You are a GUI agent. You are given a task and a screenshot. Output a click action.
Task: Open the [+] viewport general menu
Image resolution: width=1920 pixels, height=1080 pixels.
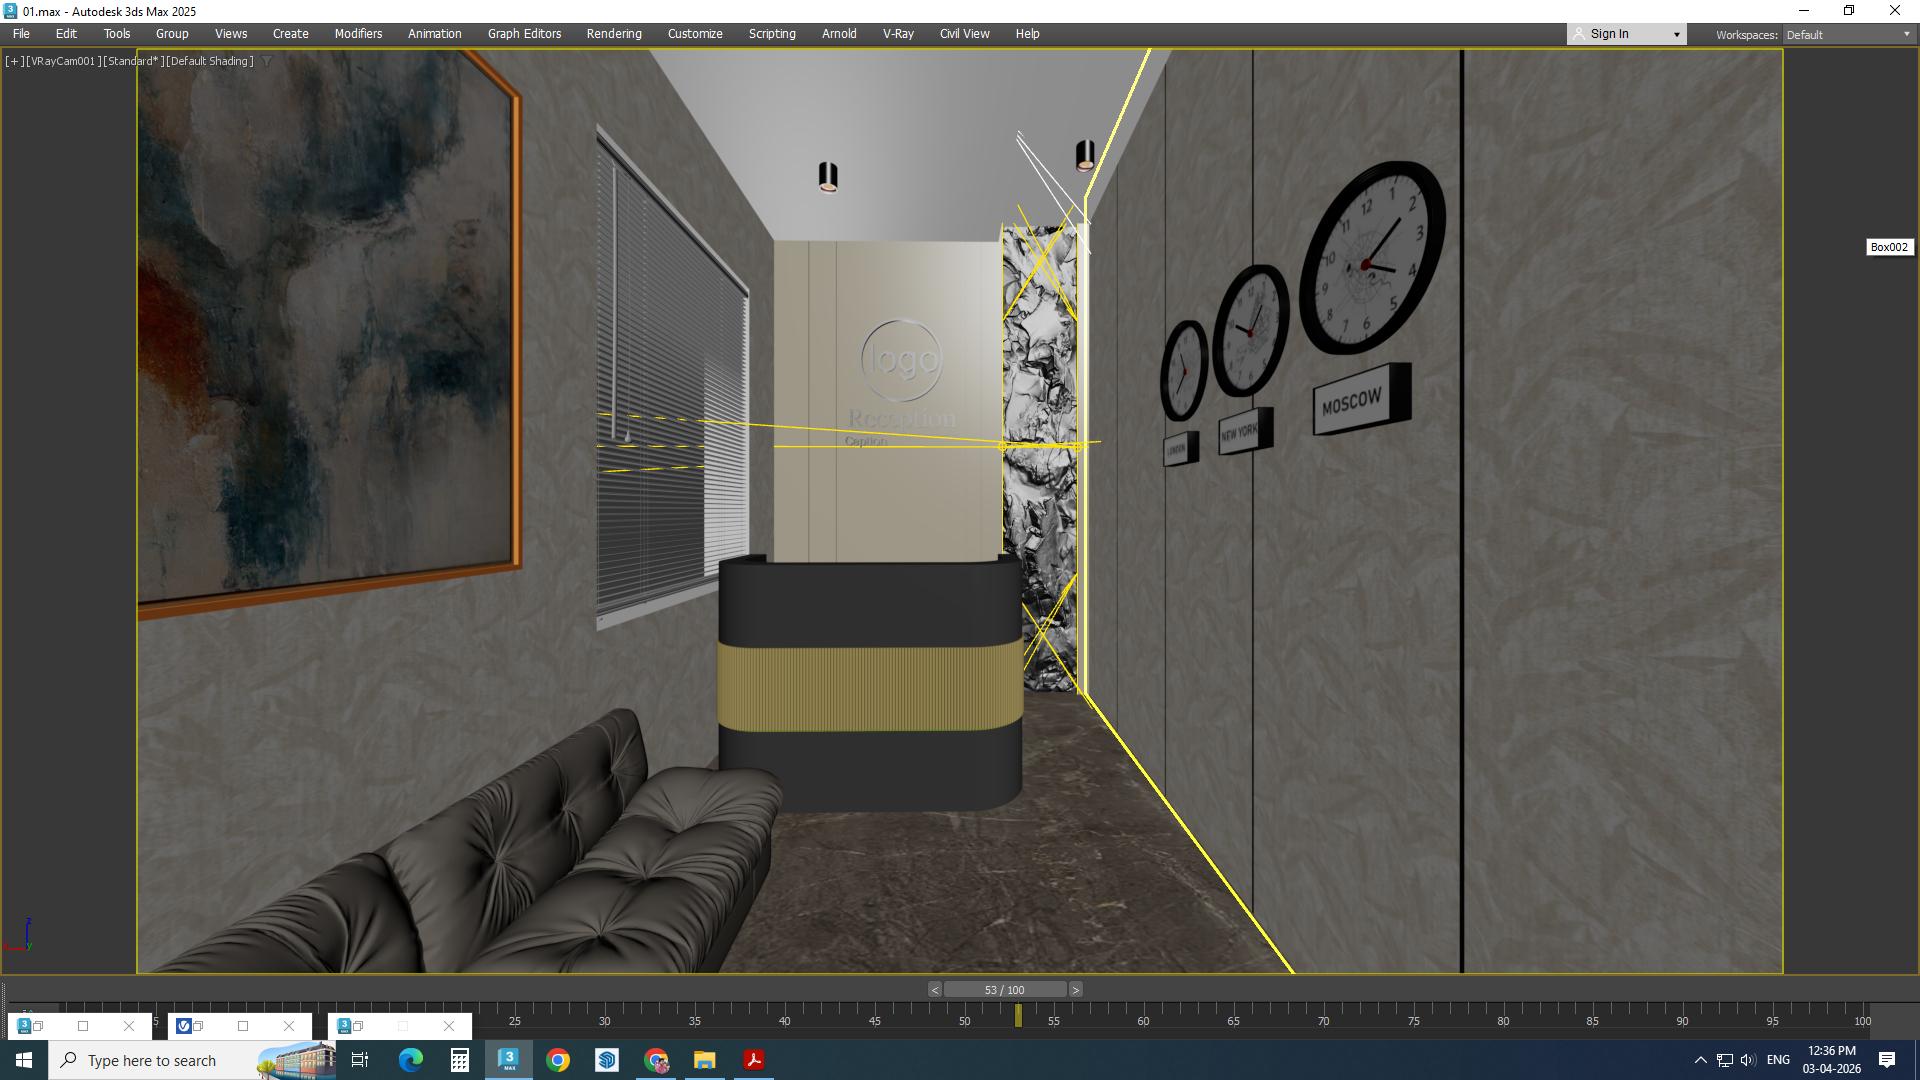tap(14, 61)
